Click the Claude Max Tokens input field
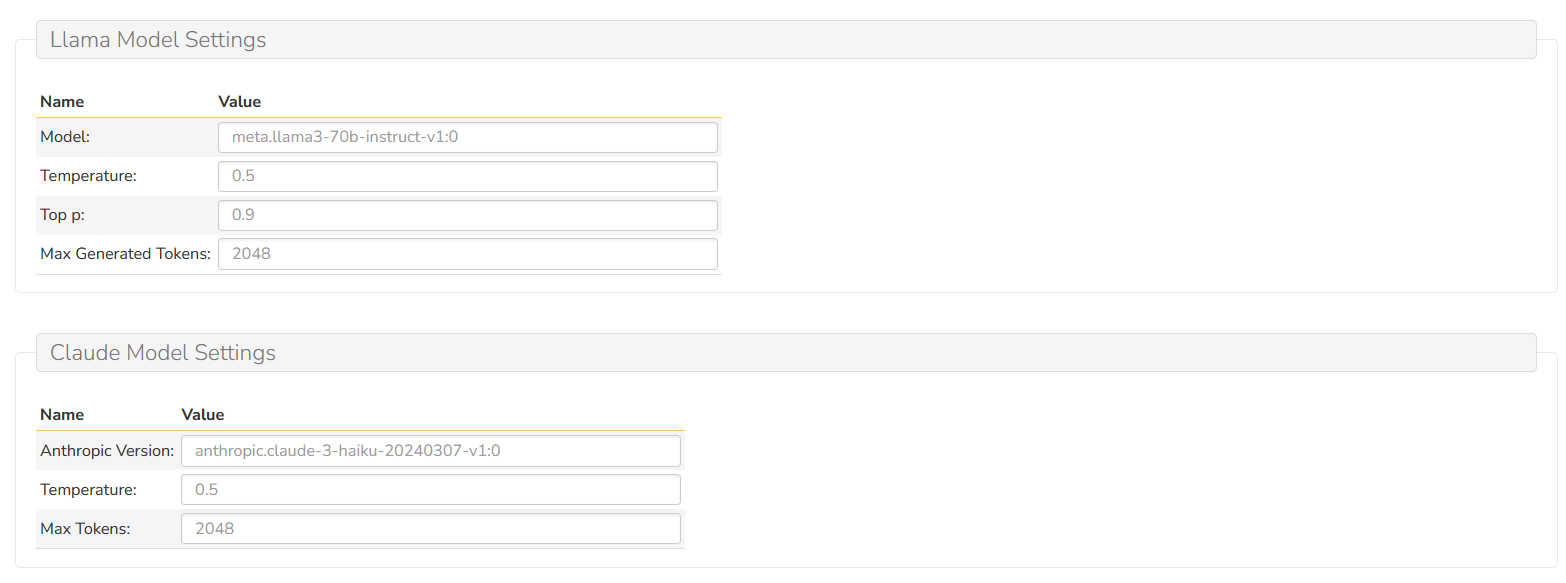1566x583 pixels. tap(430, 528)
